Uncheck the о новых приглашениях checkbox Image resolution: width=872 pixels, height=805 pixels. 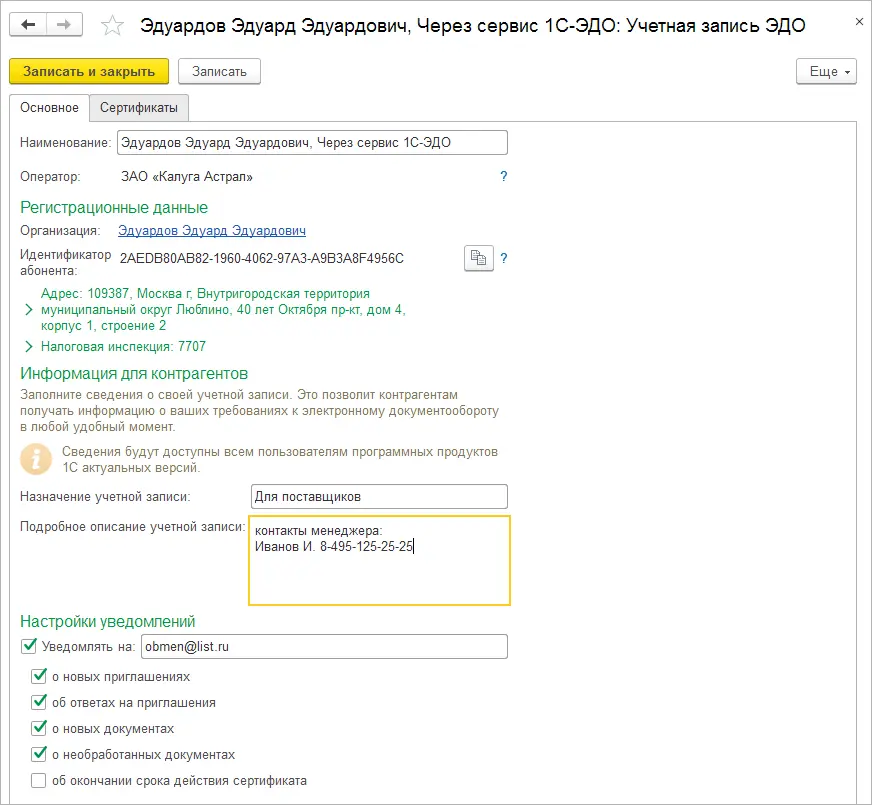(38, 676)
